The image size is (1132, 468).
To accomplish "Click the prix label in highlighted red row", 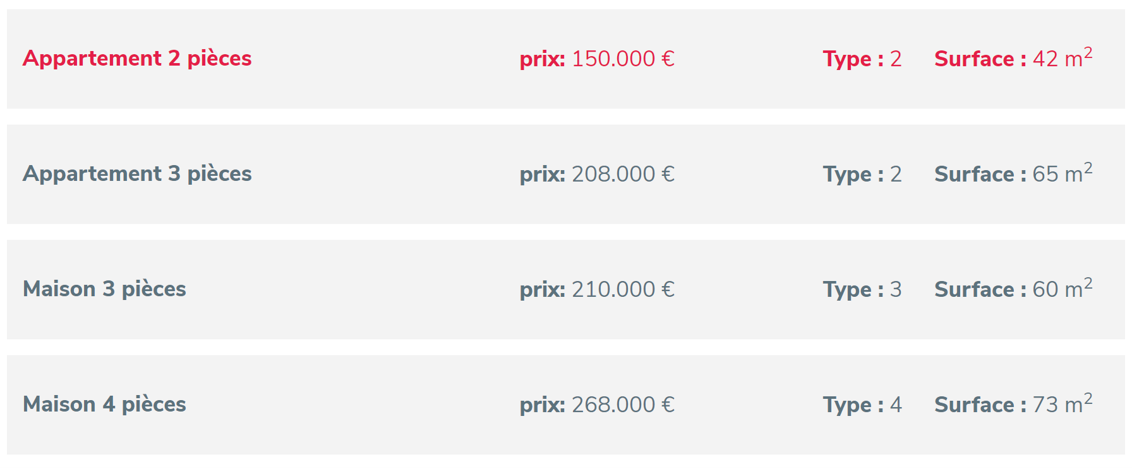I will click(x=542, y=60).
